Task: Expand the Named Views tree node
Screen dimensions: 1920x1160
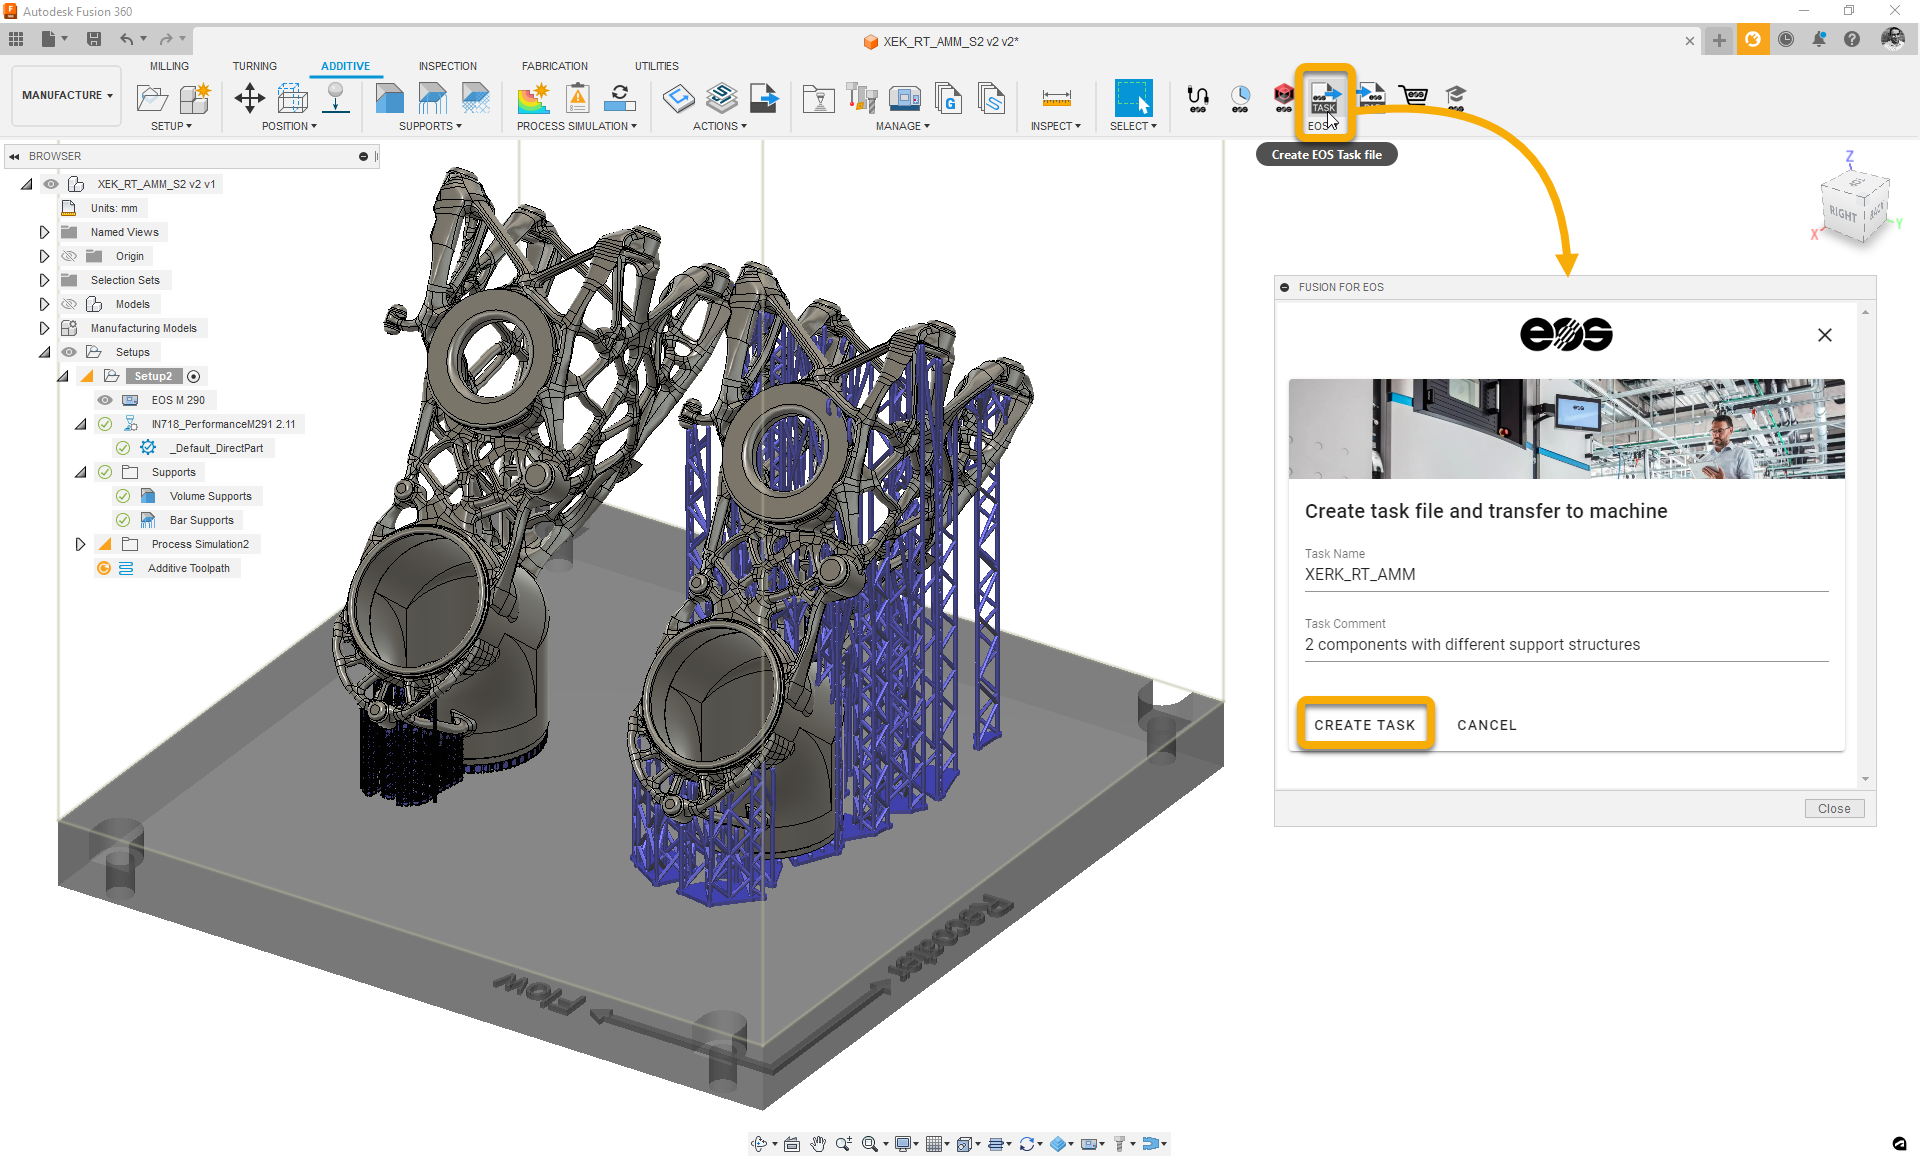Action: point(44,232)
